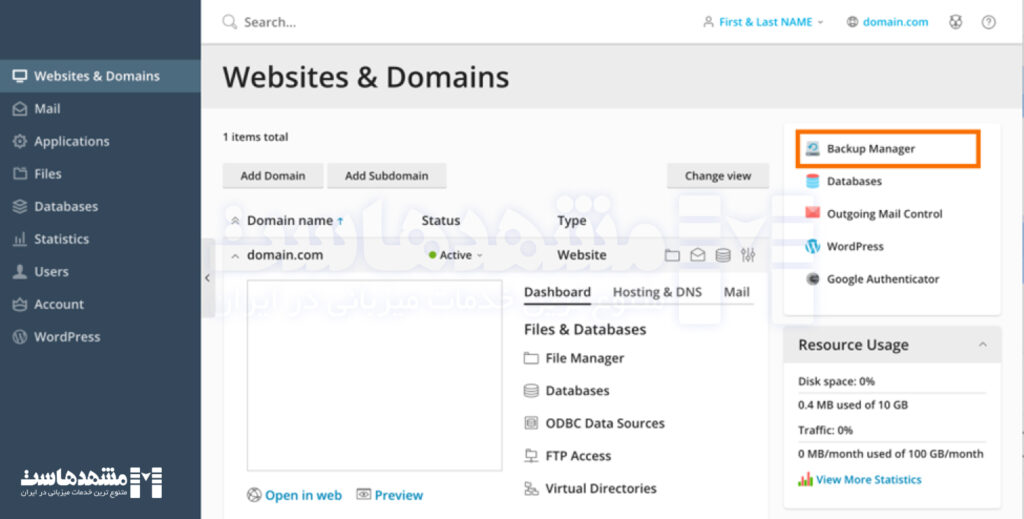Screen dimensions: 1024x519
Task: Sort by the Domain name column header
Action: tap(289, 220)
